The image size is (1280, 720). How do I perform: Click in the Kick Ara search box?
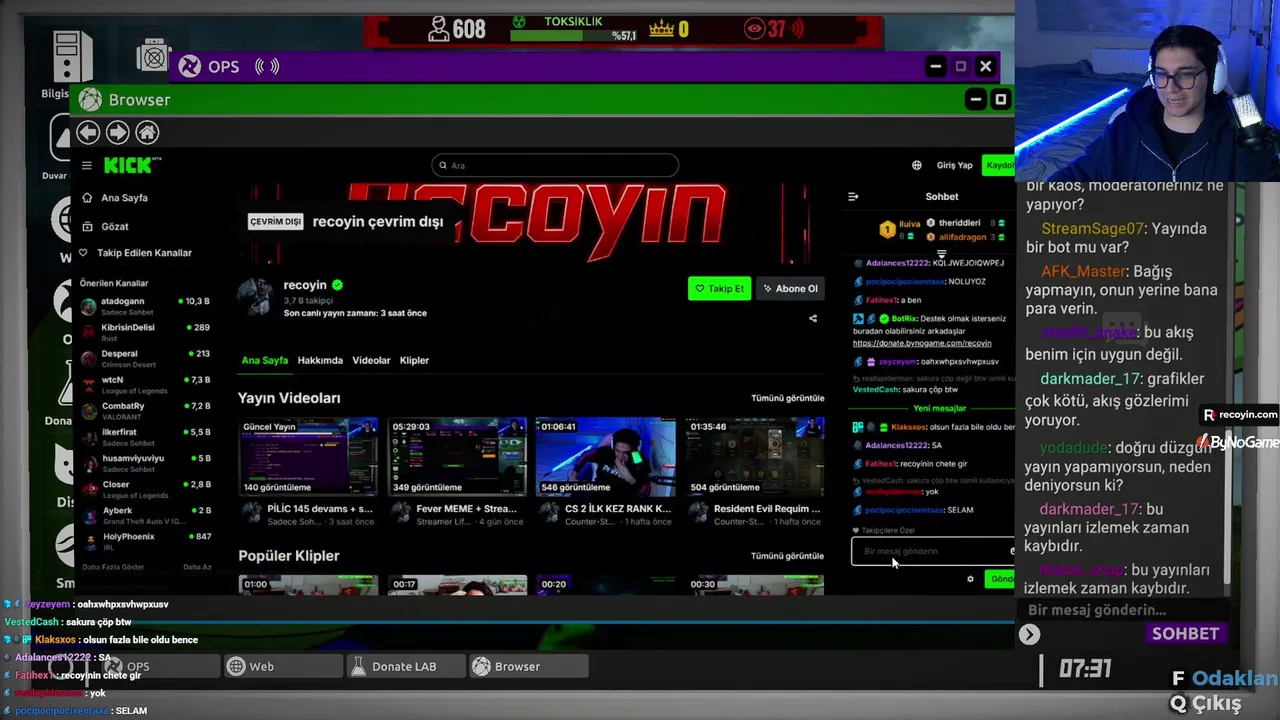pos(555,165)
